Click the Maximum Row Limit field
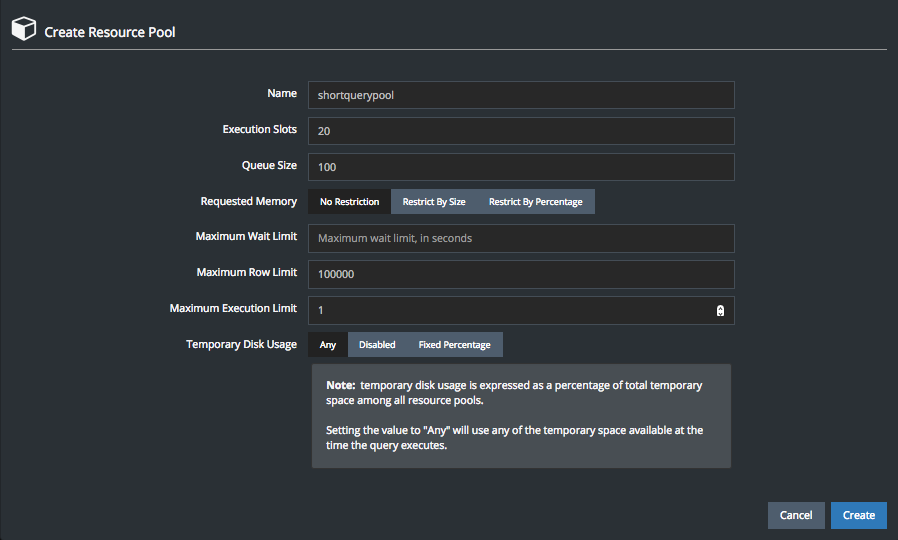The width and height of the screenshot is (898, 540). tap(520, 274)
